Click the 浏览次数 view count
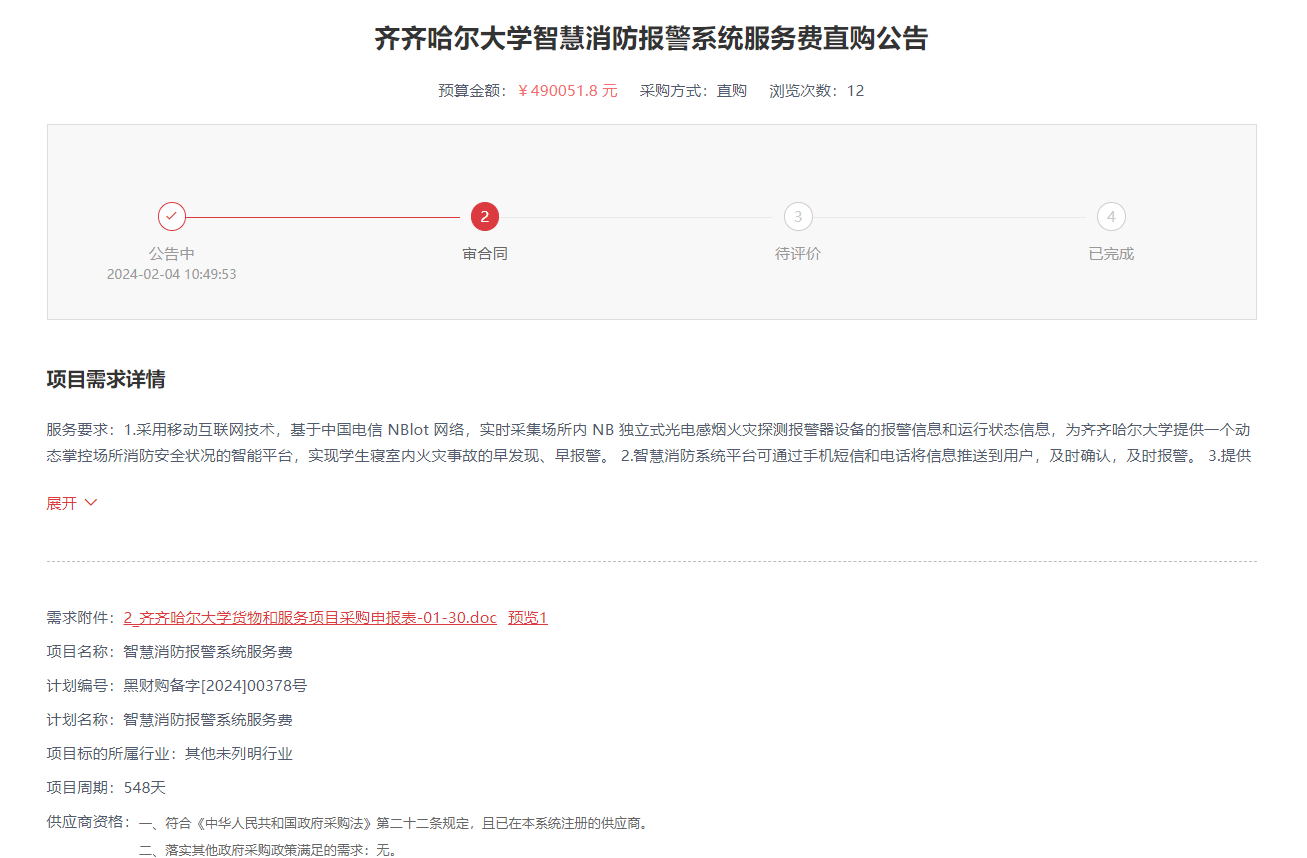 coord(816,91)
